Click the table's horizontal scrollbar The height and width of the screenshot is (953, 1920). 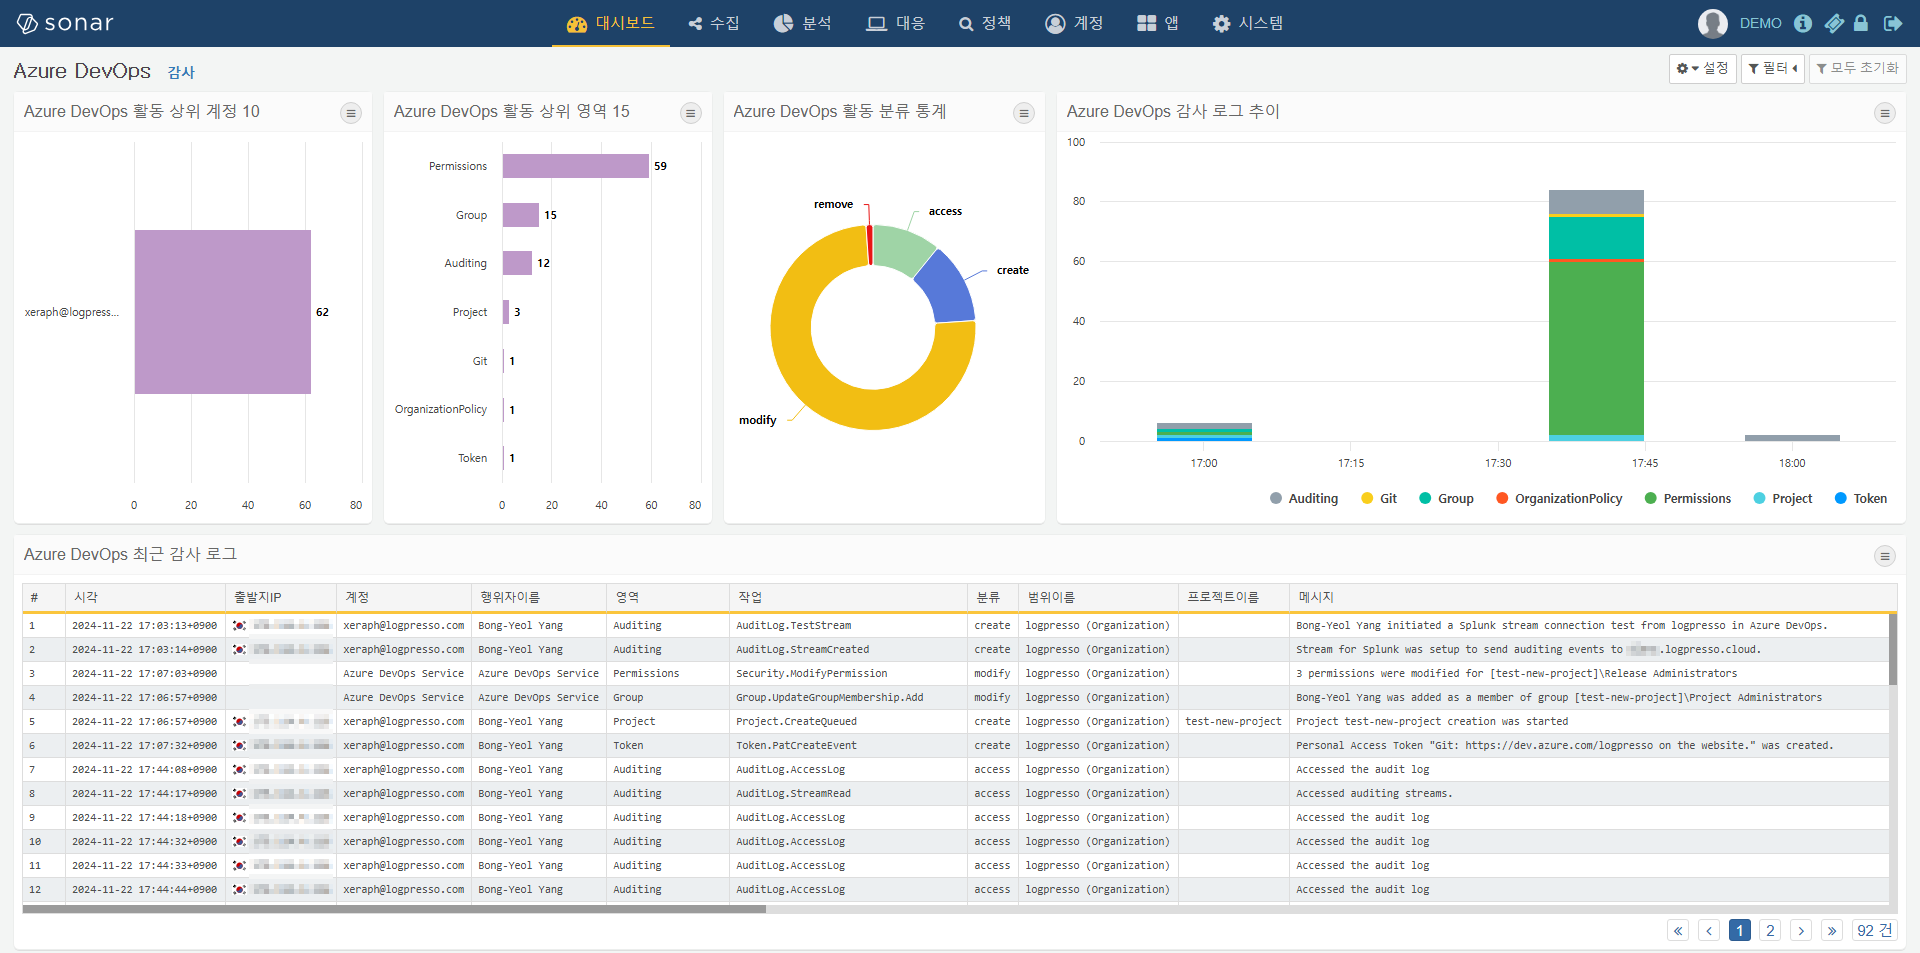pos(394,909)
